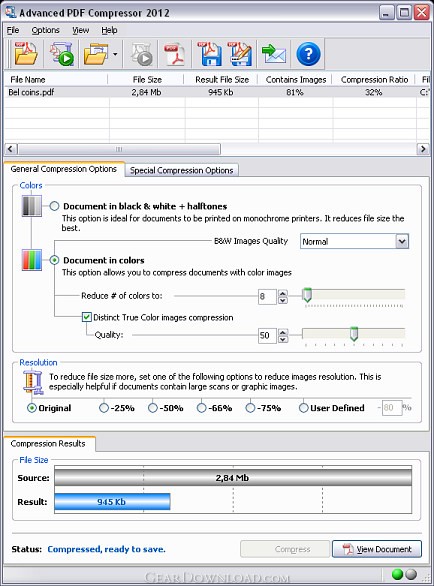Image resolution: width=434 pixels, height=586 pixels.
Task: Select the -50% resolution option
Action: [x=153, y=408]
